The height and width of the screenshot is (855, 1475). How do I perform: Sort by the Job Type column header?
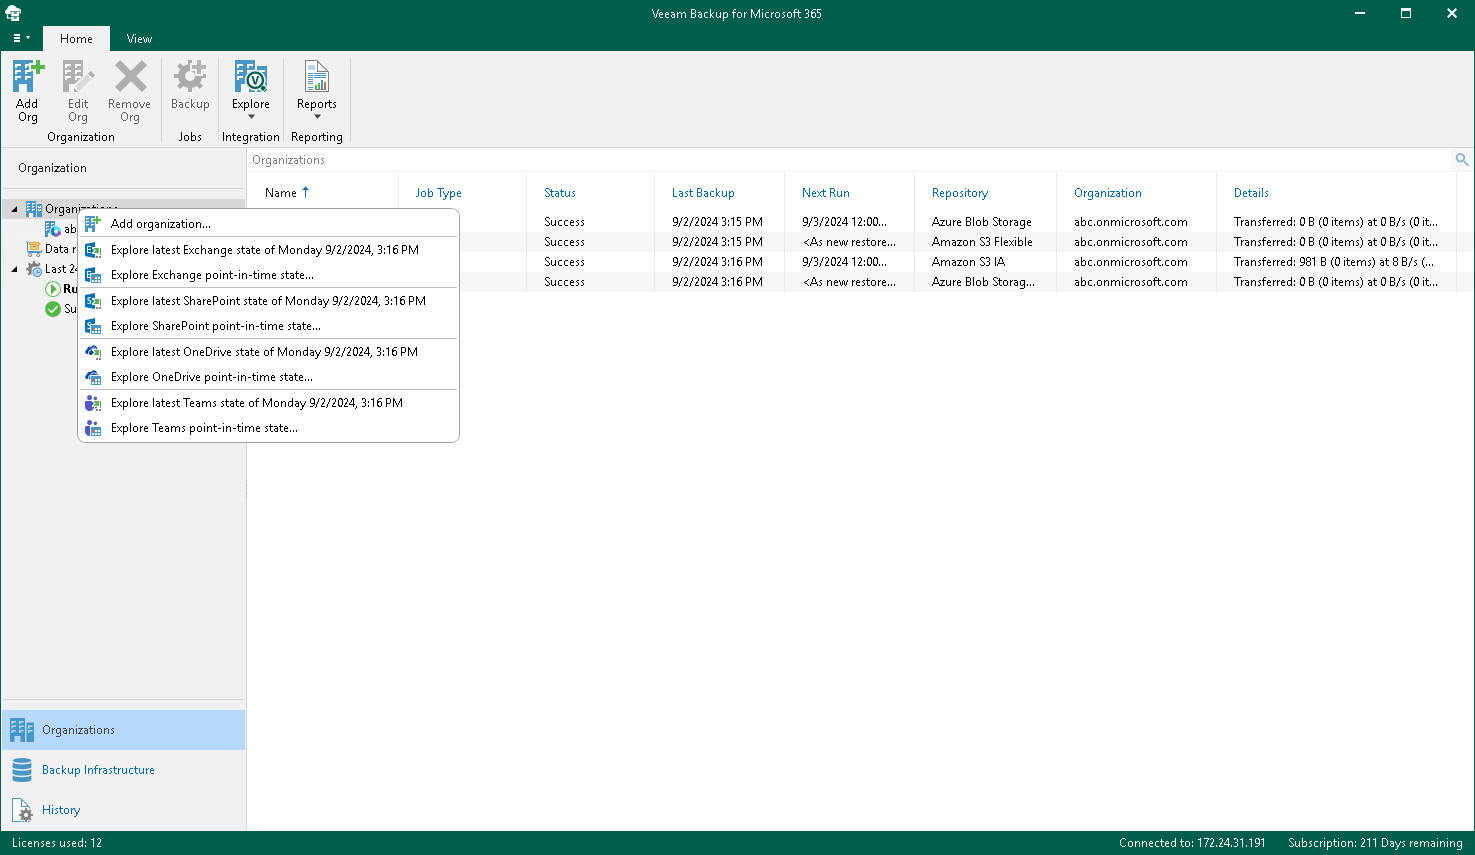tap(439, 193)
